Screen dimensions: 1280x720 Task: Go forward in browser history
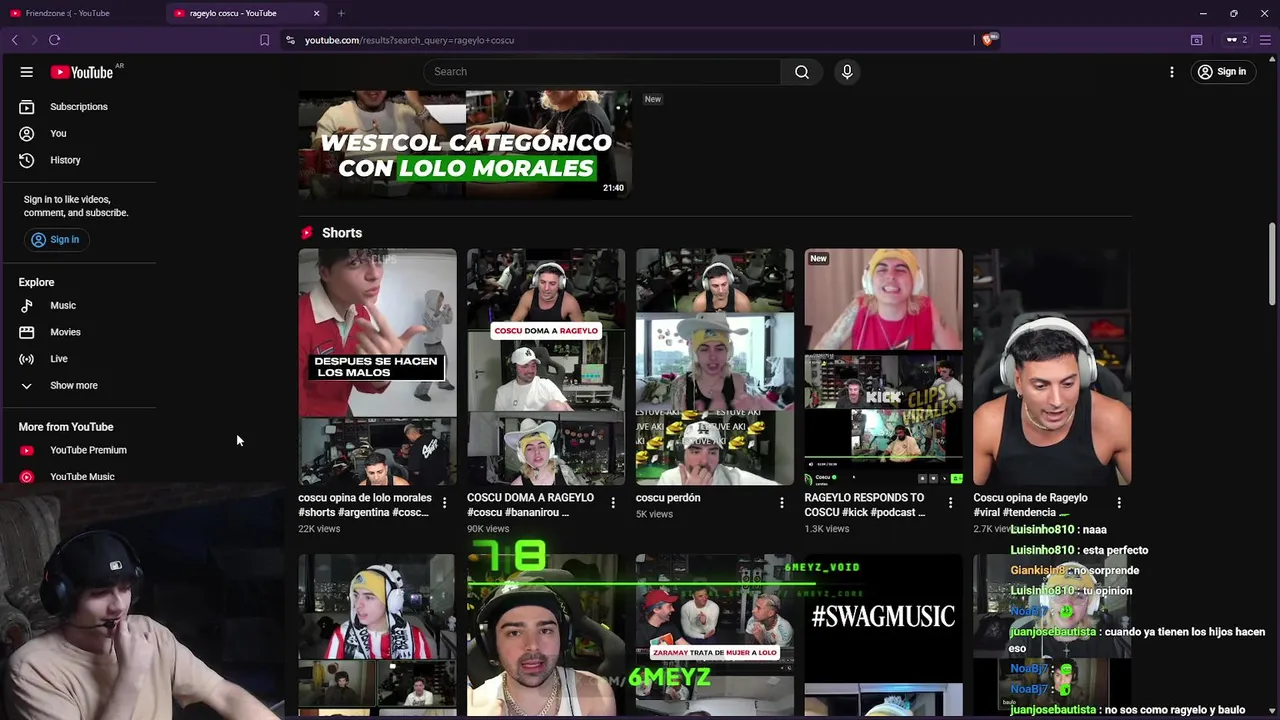click(34, 40)
